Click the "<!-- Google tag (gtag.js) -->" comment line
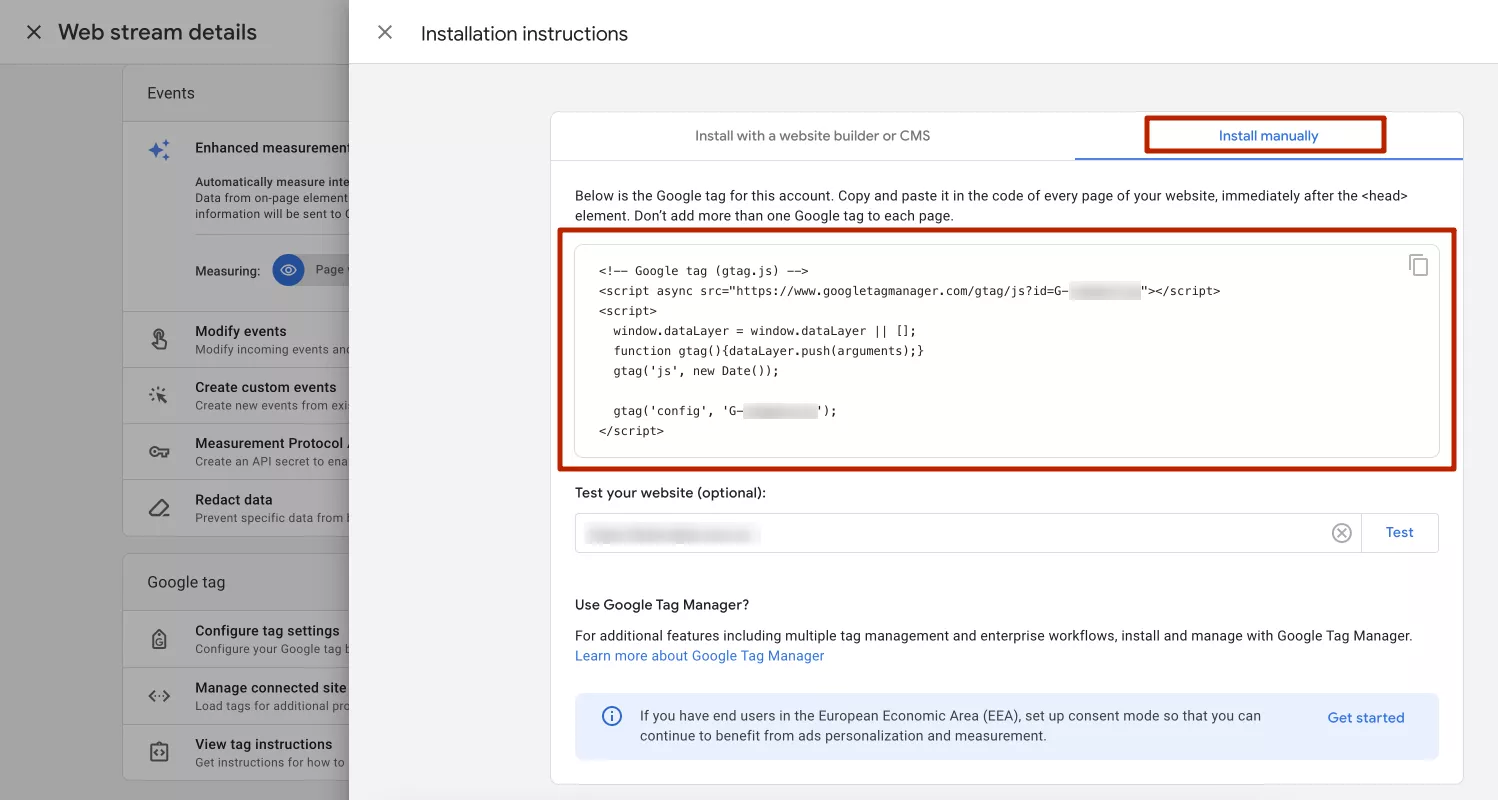This screenshot has height=800, width=1498. (x=703, y=271)
